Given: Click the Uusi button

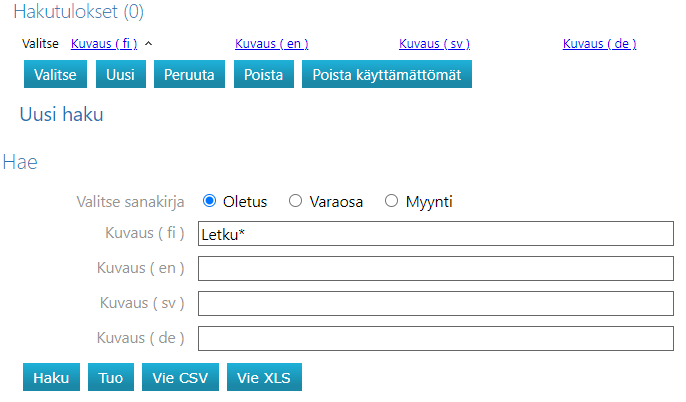Looking at the screenshot, I should tap(120, 75).
